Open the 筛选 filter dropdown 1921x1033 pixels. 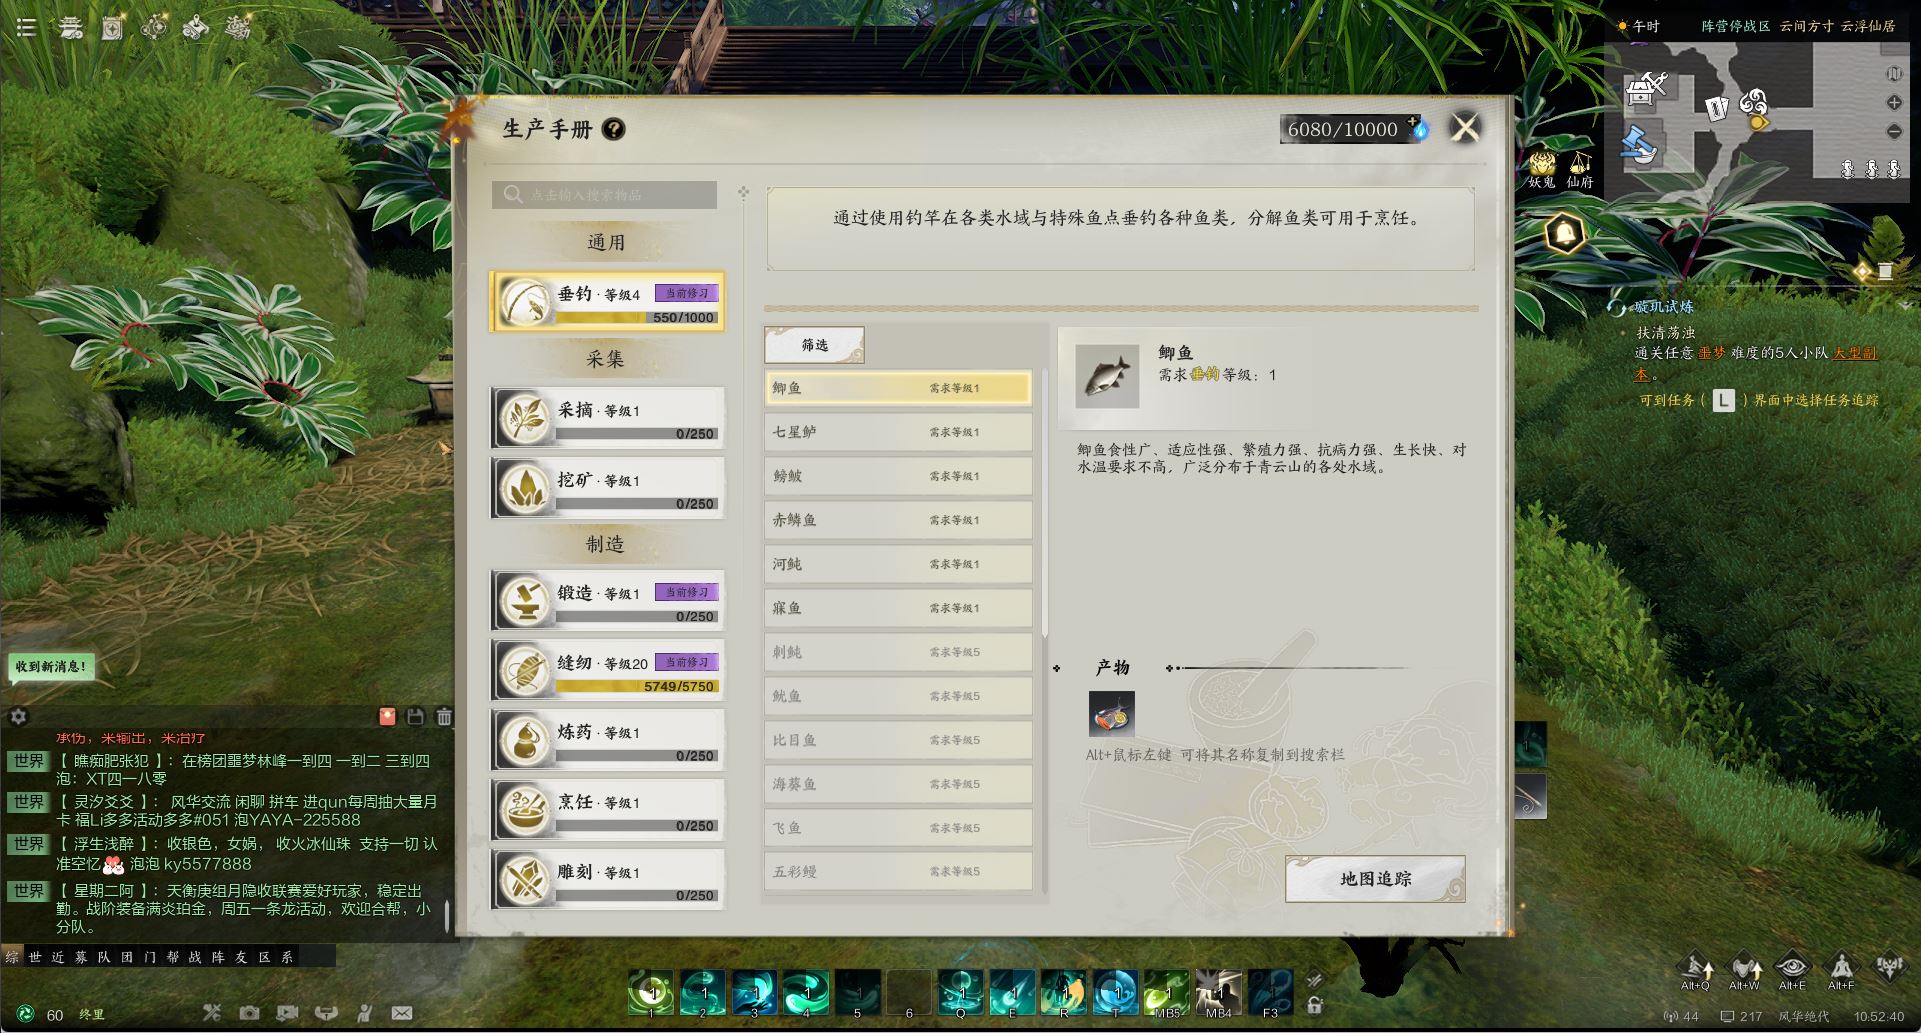point(814,345)
